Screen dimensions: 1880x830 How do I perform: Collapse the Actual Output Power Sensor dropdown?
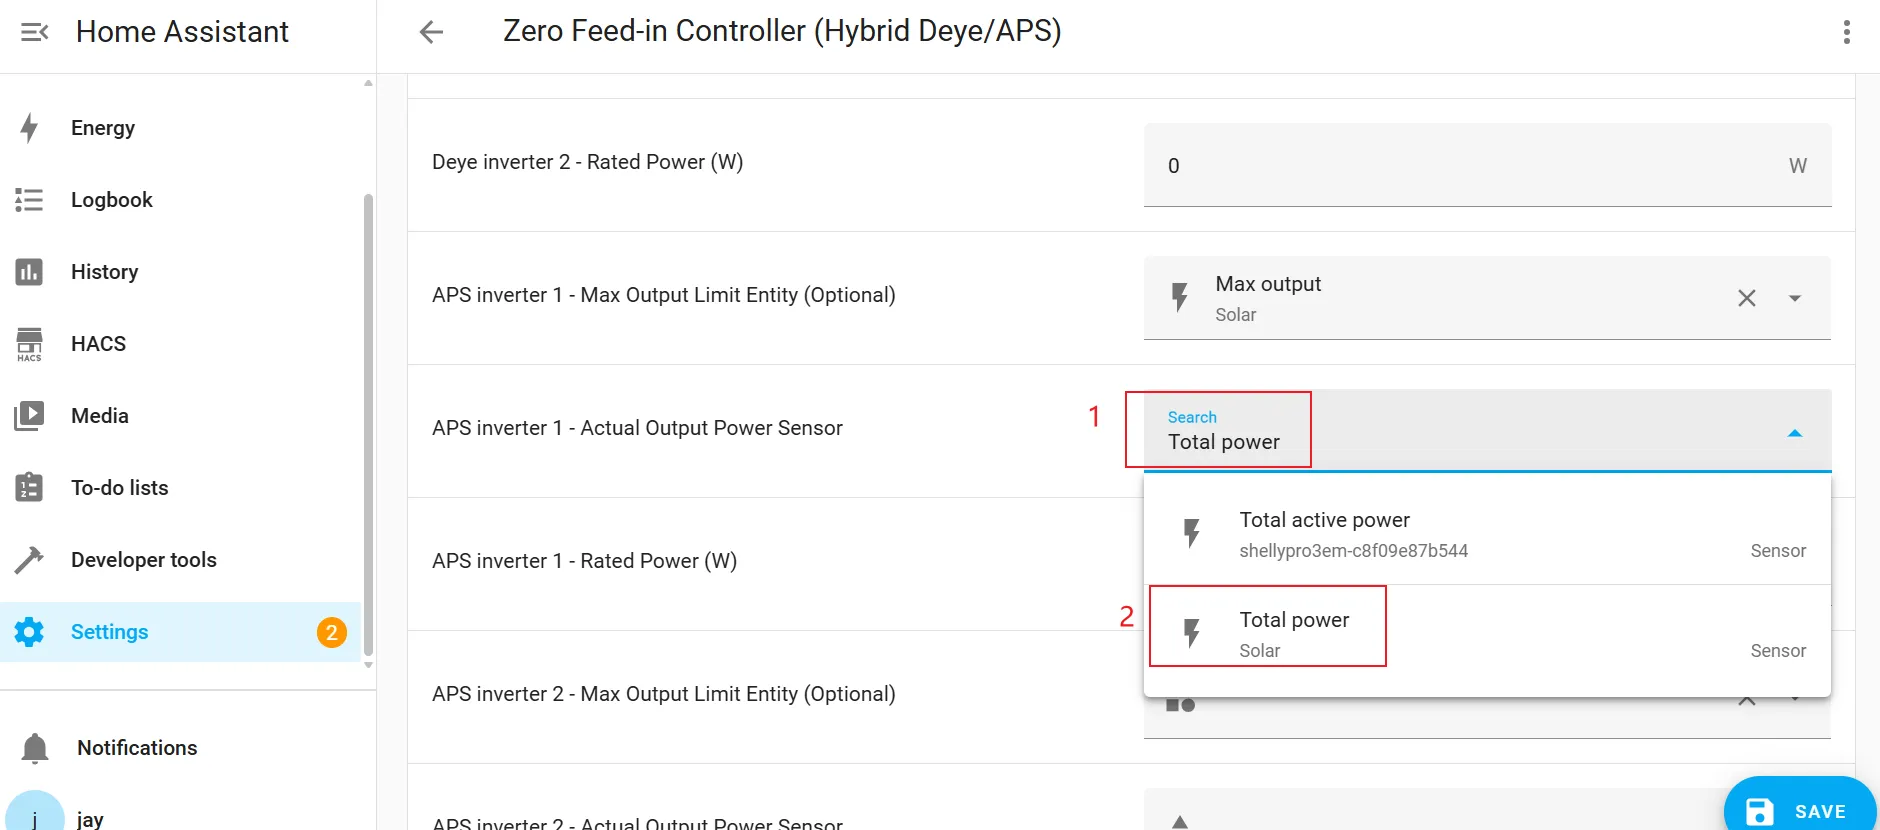tap(1795, 433)
